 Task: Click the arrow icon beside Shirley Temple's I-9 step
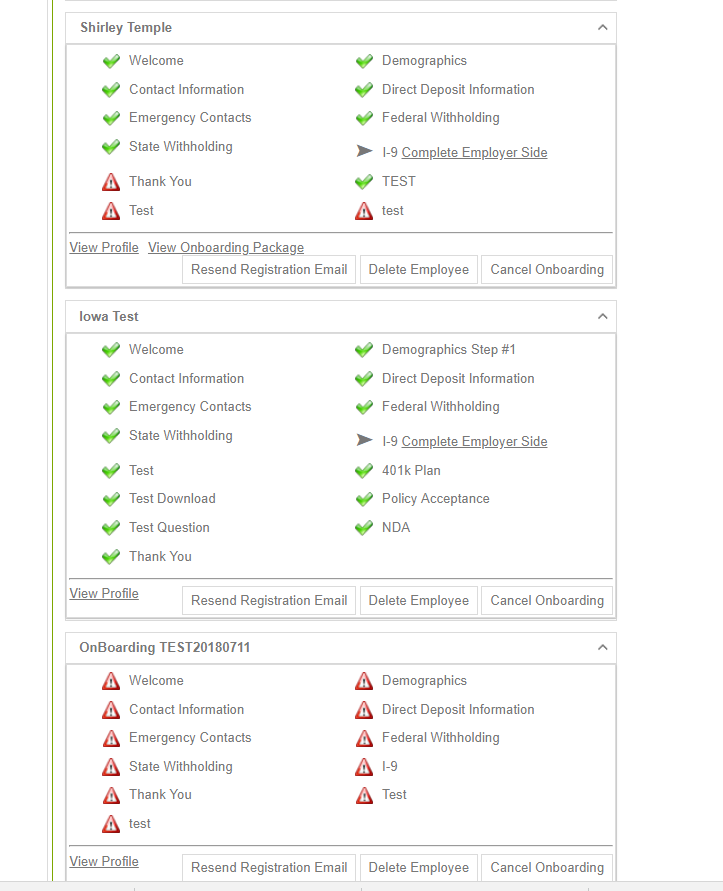(364, 151)
